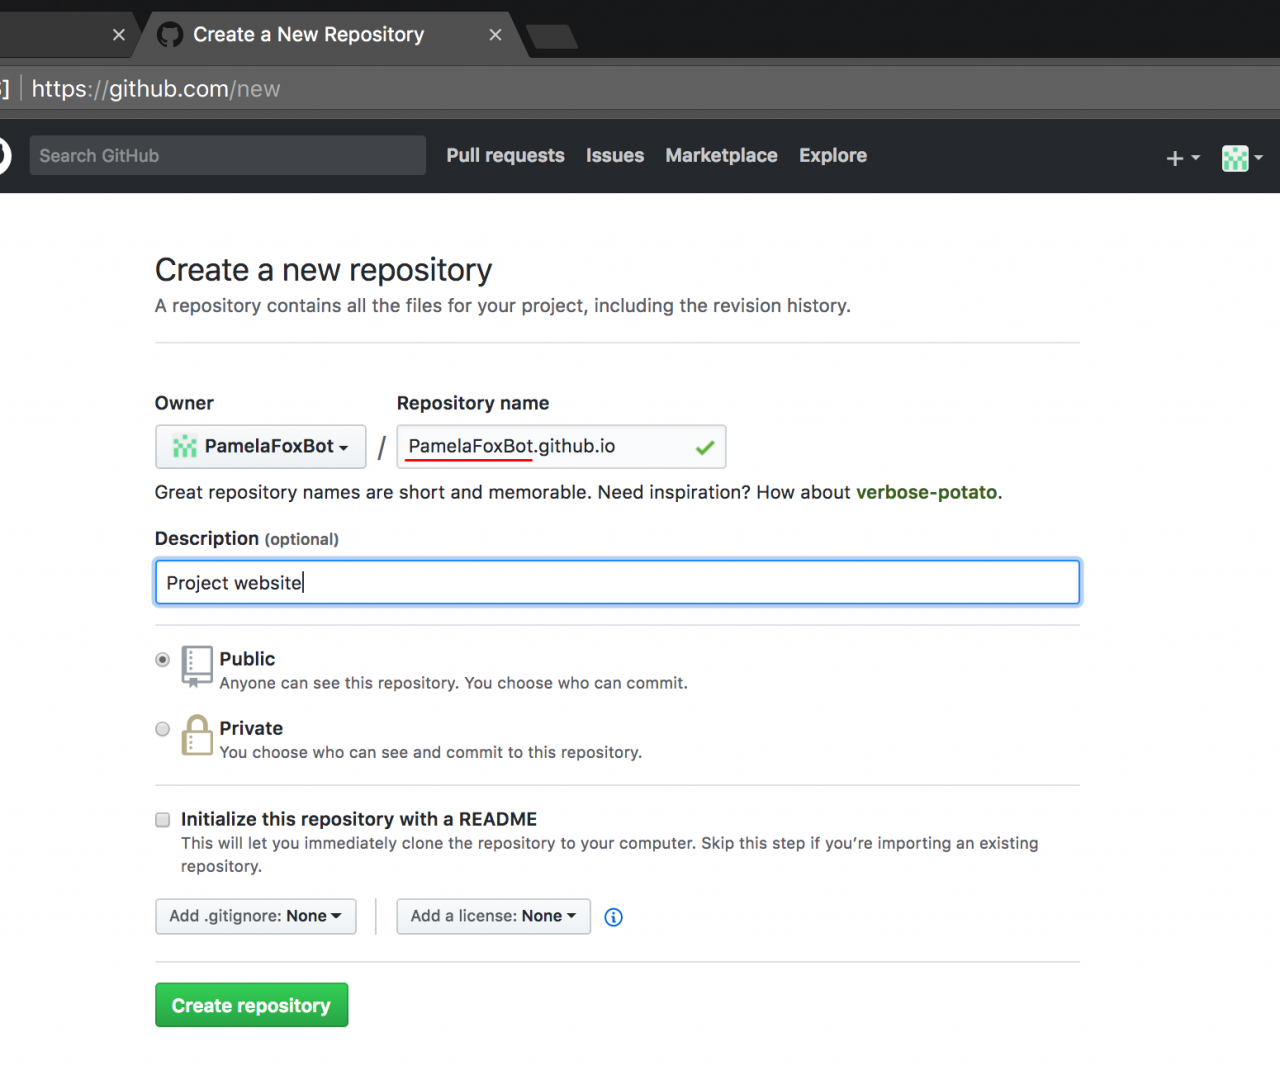The height and width of the screenshot is (1075, 1280).
Task: Click the browser address bar URL
Action: pos(156,89)
